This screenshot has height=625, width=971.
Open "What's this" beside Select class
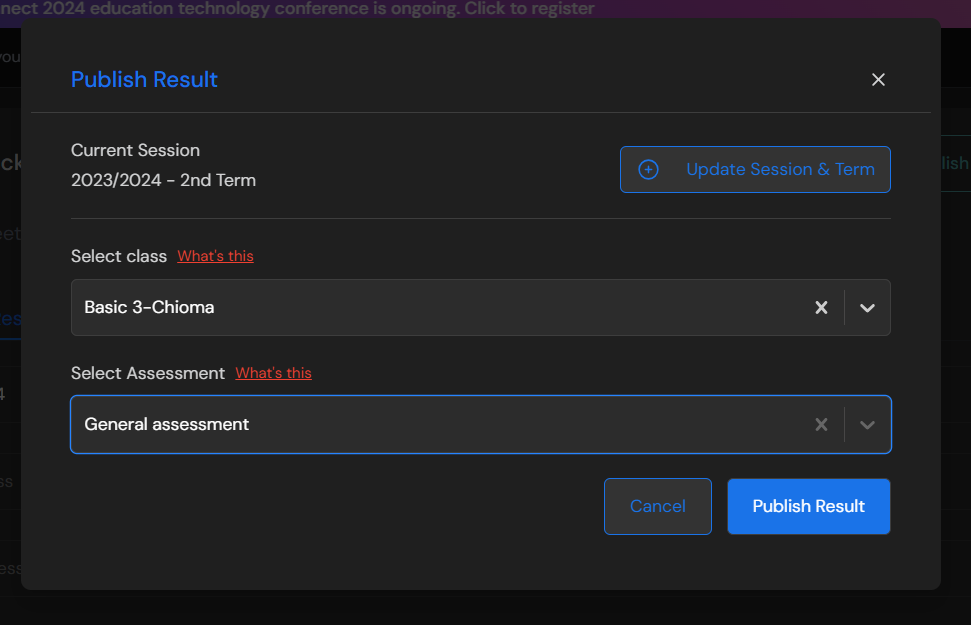click(215, 256)
